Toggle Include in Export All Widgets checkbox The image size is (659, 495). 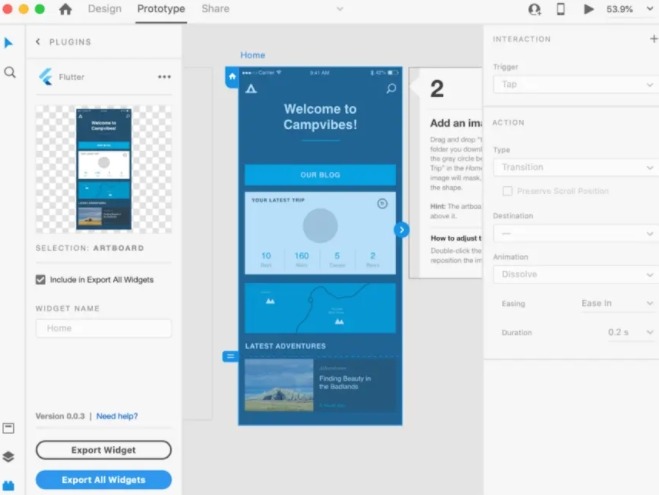[40, 279]
